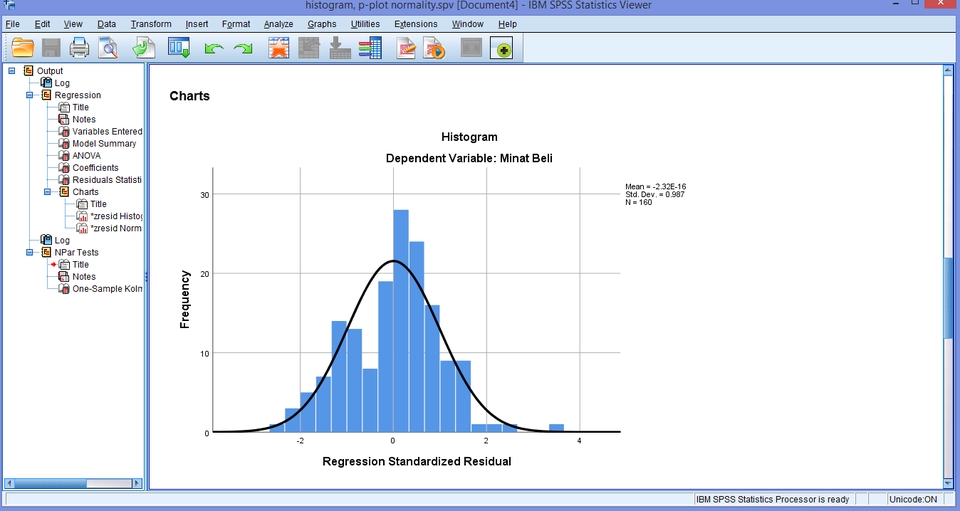Click 'IBM SPSS Statistics Processor is ready'
Screen dimensions: 960x511
coord(772,499)
